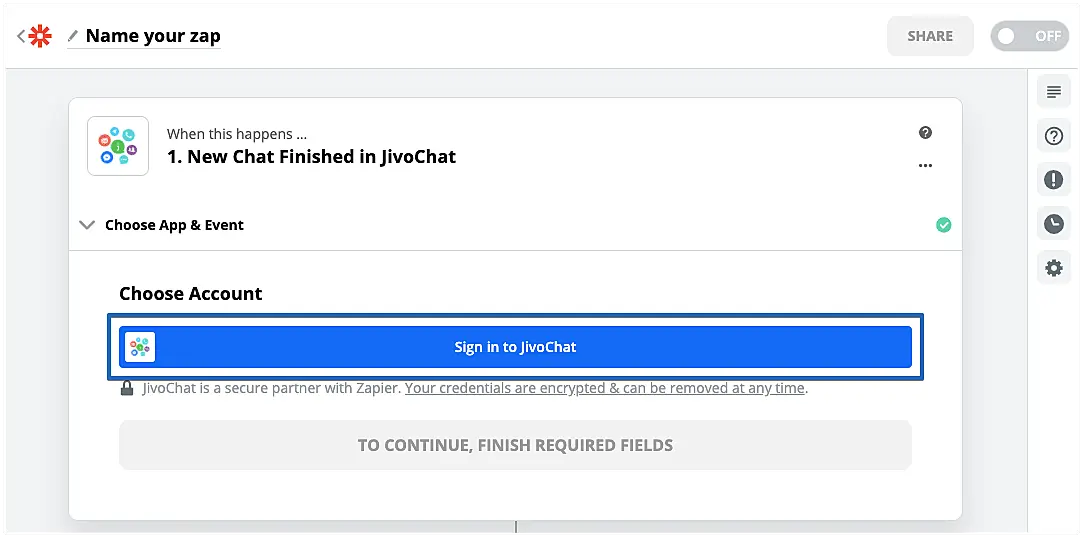This screenshot has width=1083, height=538.
Task: Click the green checkmark status icon
Action: (x=943, y=225)
